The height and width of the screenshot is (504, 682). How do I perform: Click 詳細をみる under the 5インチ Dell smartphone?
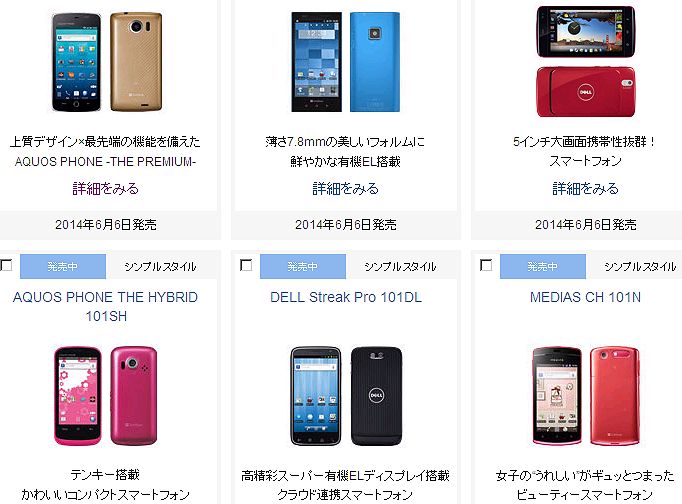pos(585,189)
